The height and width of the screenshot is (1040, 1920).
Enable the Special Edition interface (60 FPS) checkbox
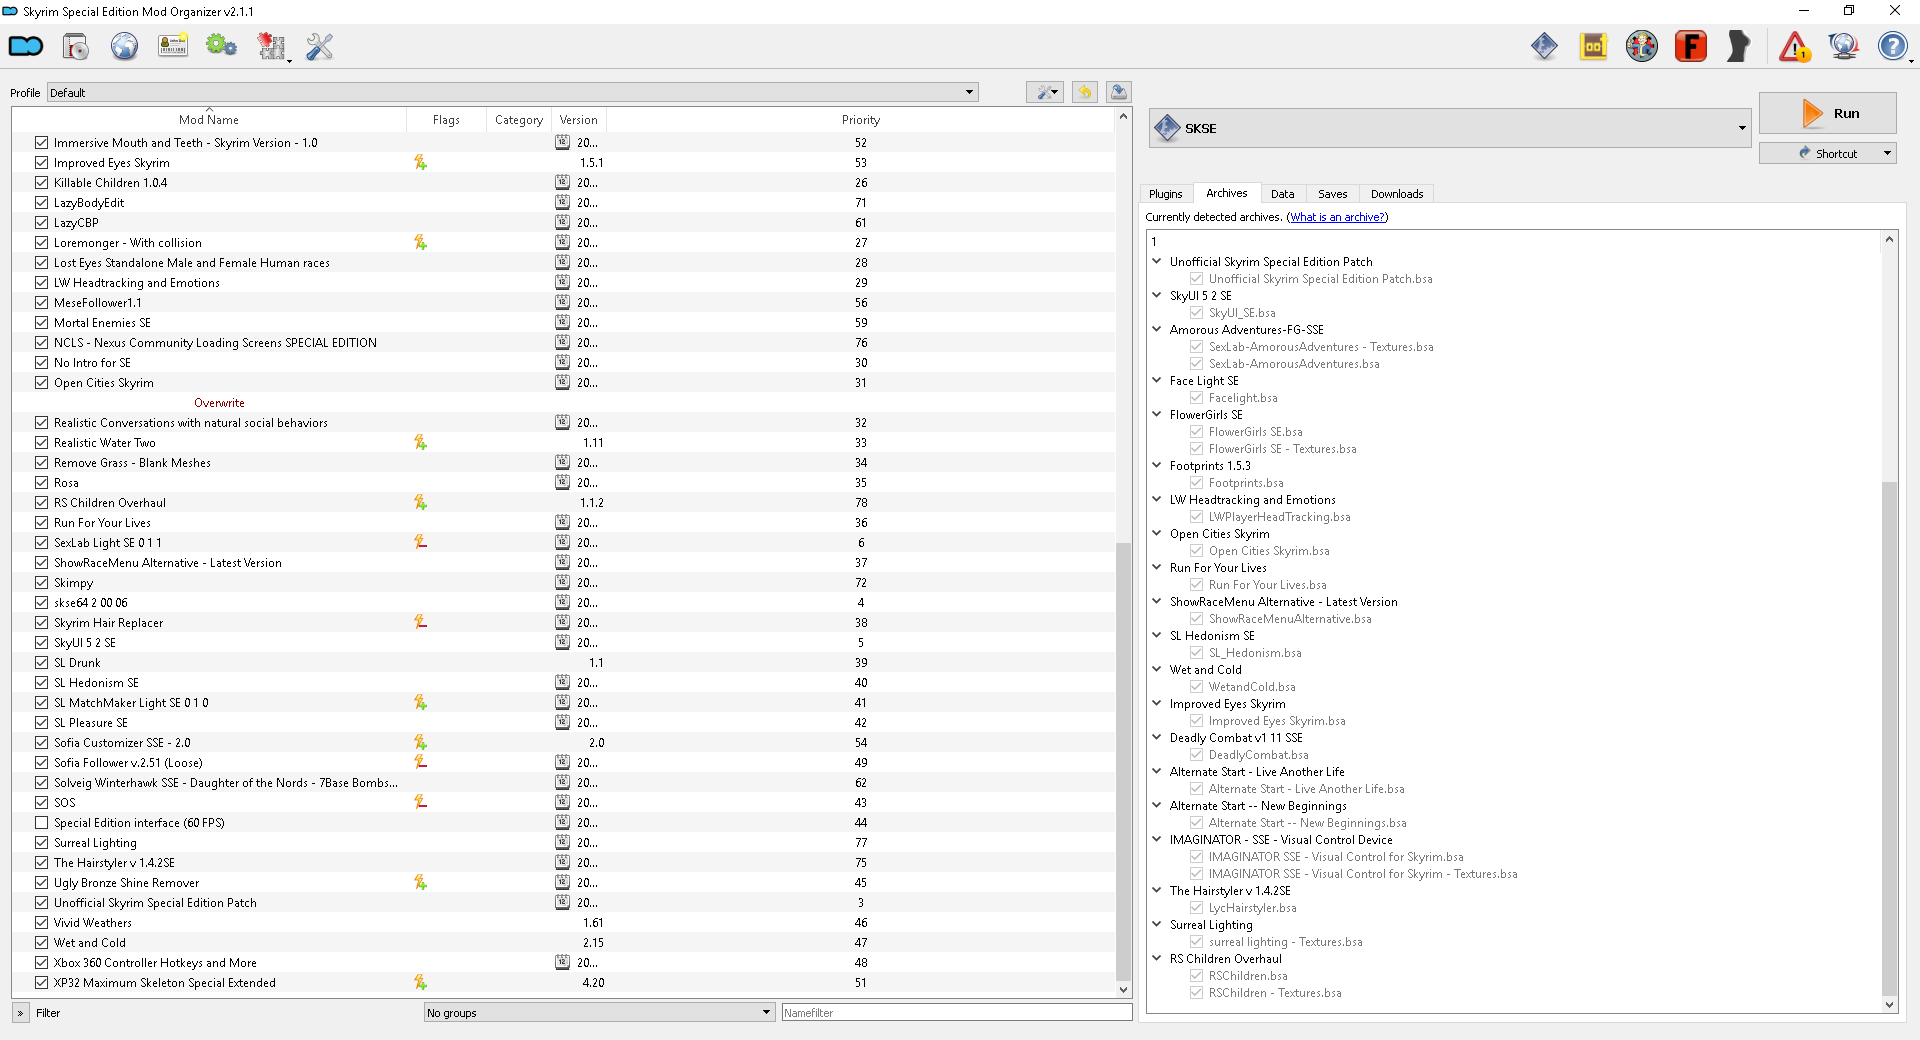(x=41, y=822)
